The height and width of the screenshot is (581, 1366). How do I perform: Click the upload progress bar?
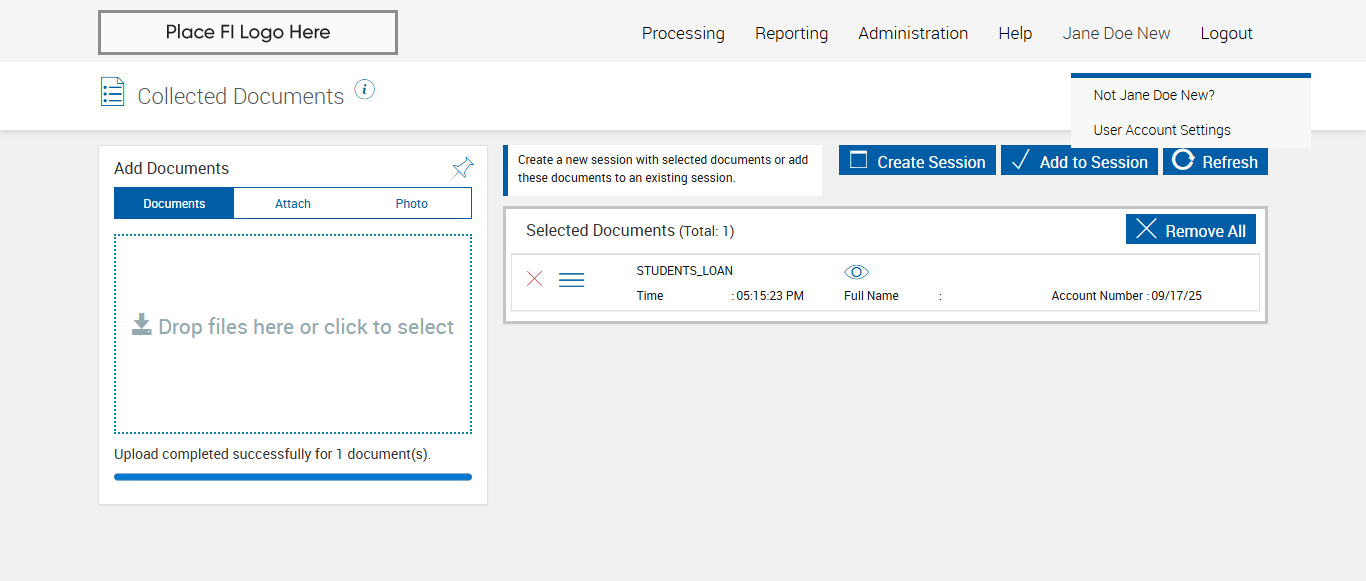pyautogui.click(x=293, y=477)
